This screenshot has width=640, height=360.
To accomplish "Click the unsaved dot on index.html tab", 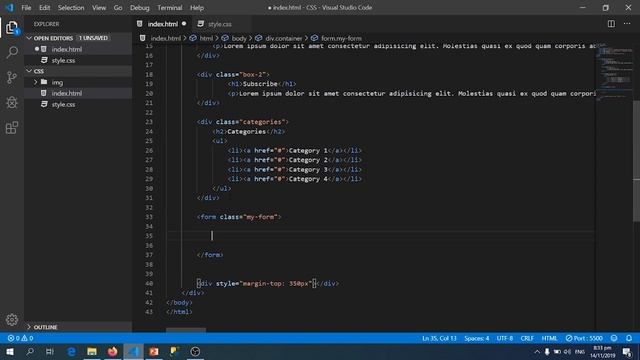I will coord(184,24).
